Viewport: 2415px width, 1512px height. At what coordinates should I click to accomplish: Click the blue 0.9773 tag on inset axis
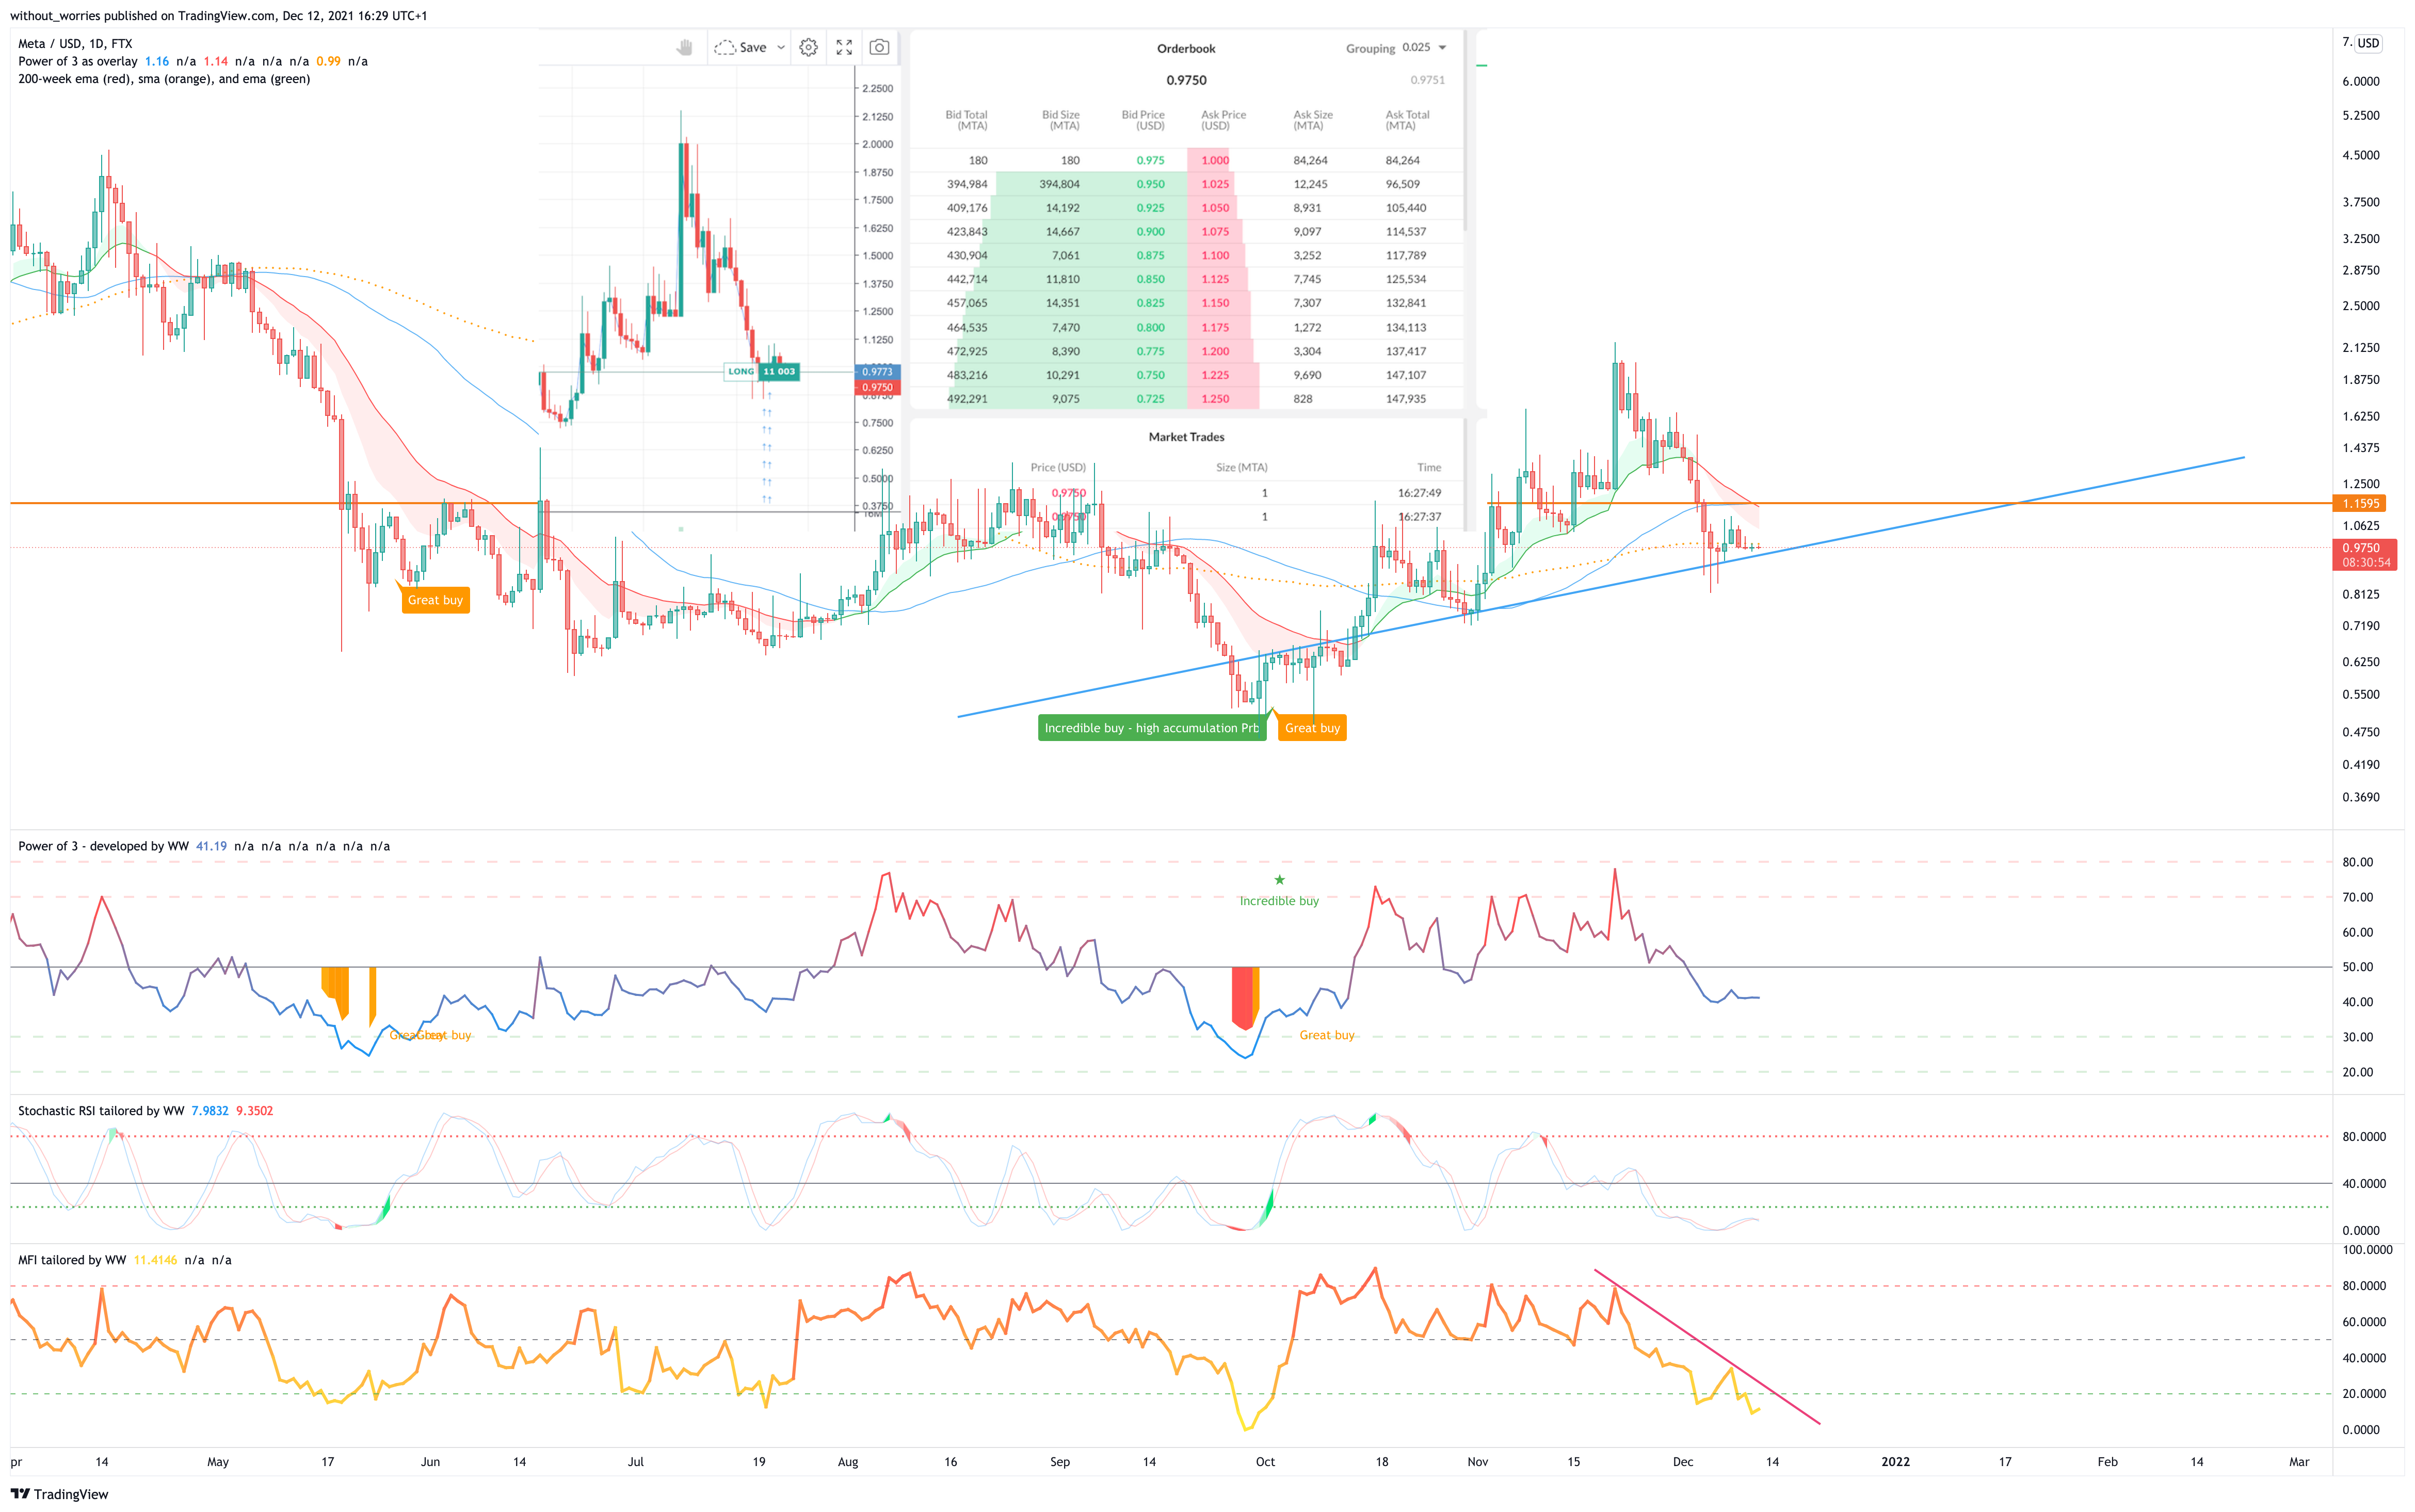[877, 372]
